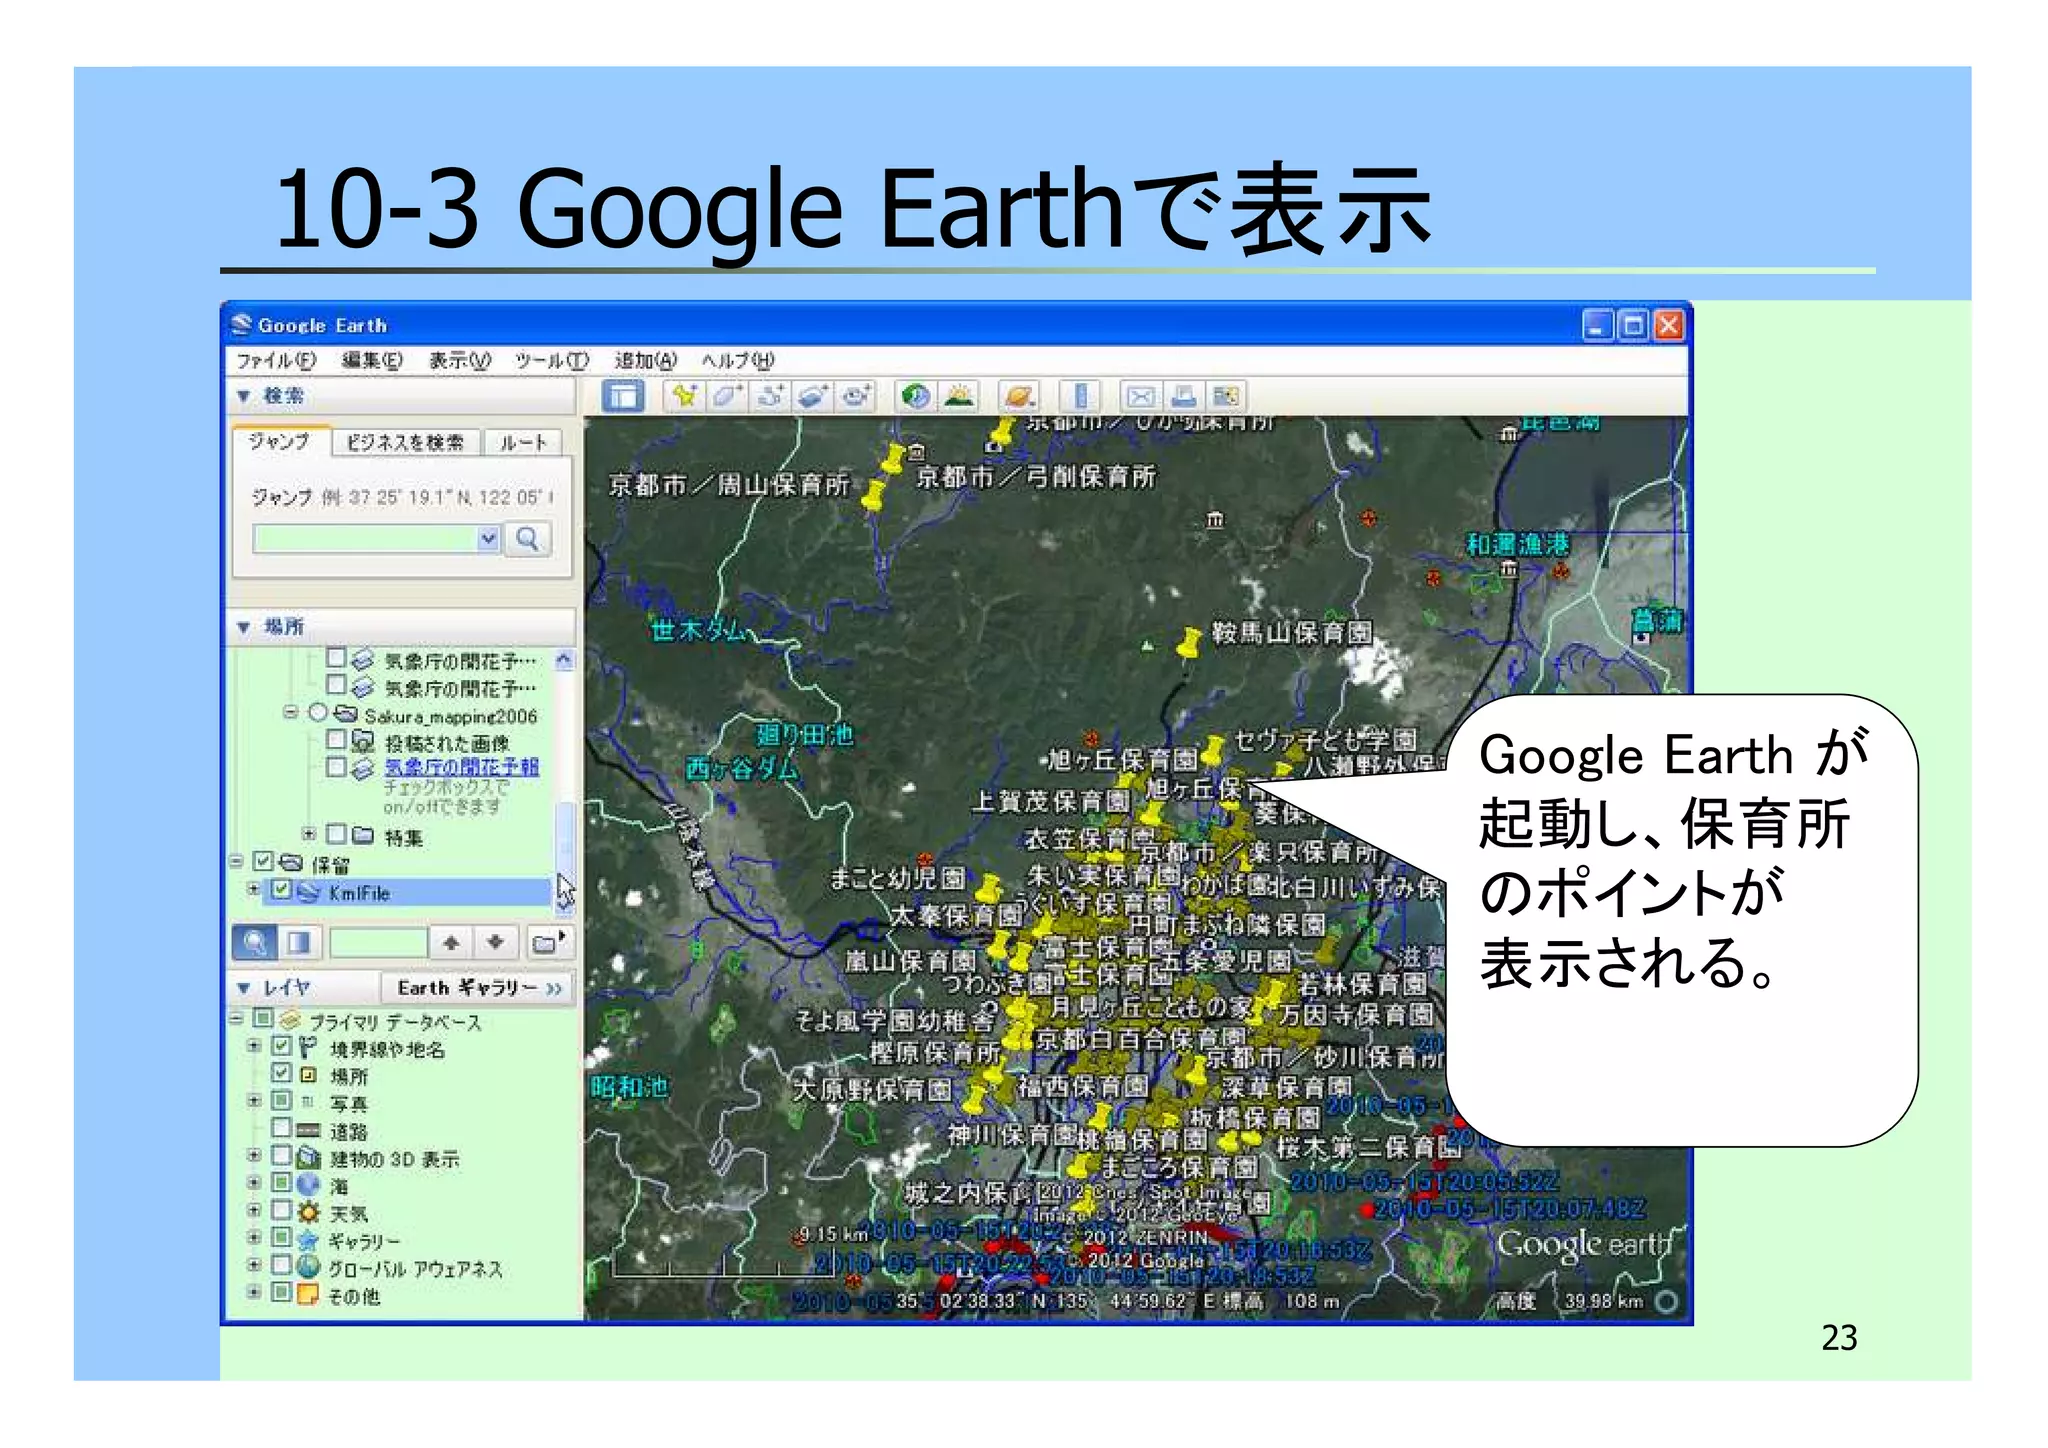Toggle the 境界線や地名 layer checkbox
The image size is (2048, 1448).
click(281, 1047)
